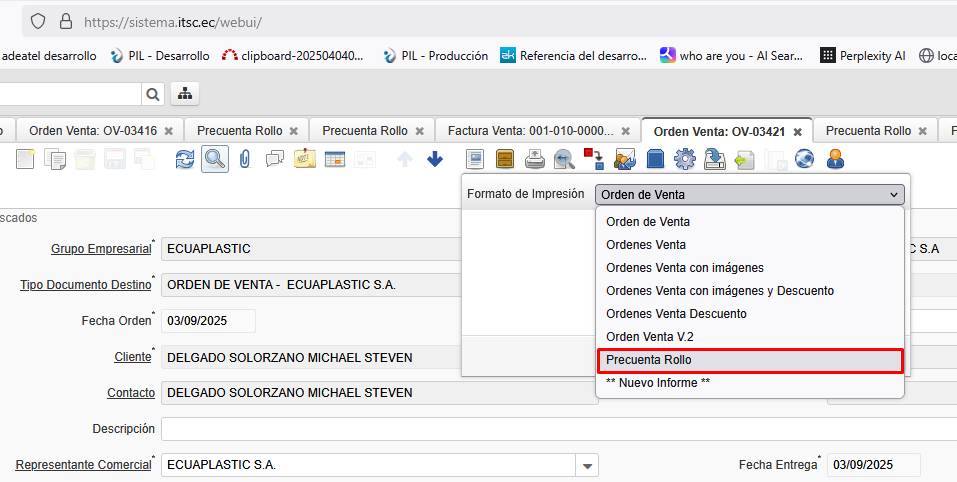Open the Representante Comercial dropdown arrow
The height and width of the screenshot is (482, 957).
[588, 466]
